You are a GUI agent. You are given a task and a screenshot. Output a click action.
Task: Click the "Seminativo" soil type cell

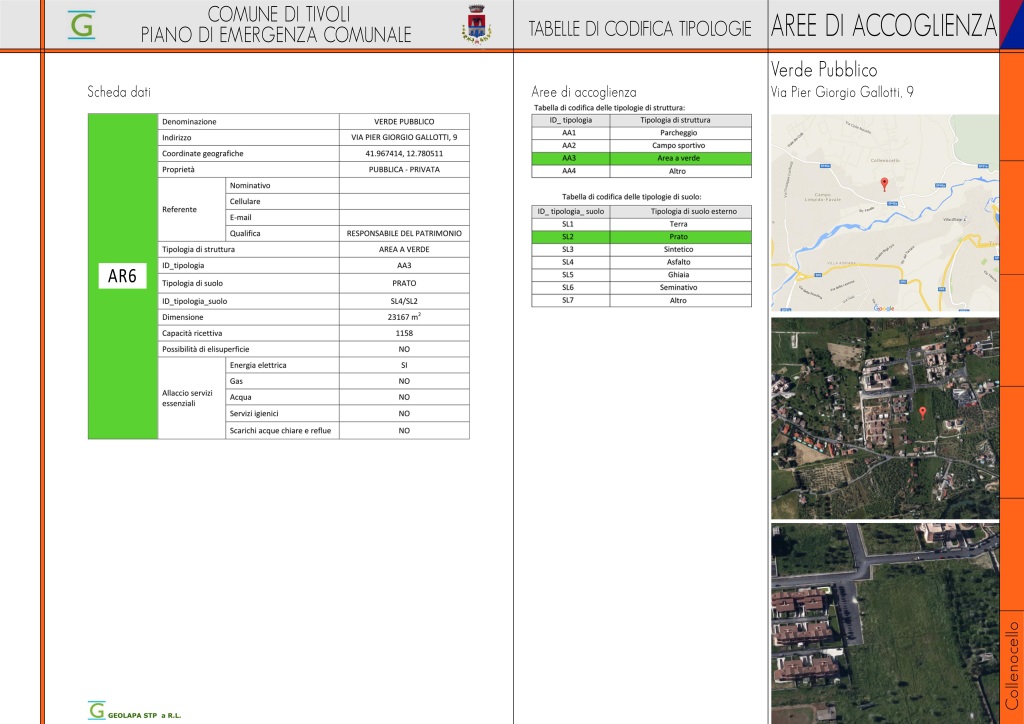679,287
